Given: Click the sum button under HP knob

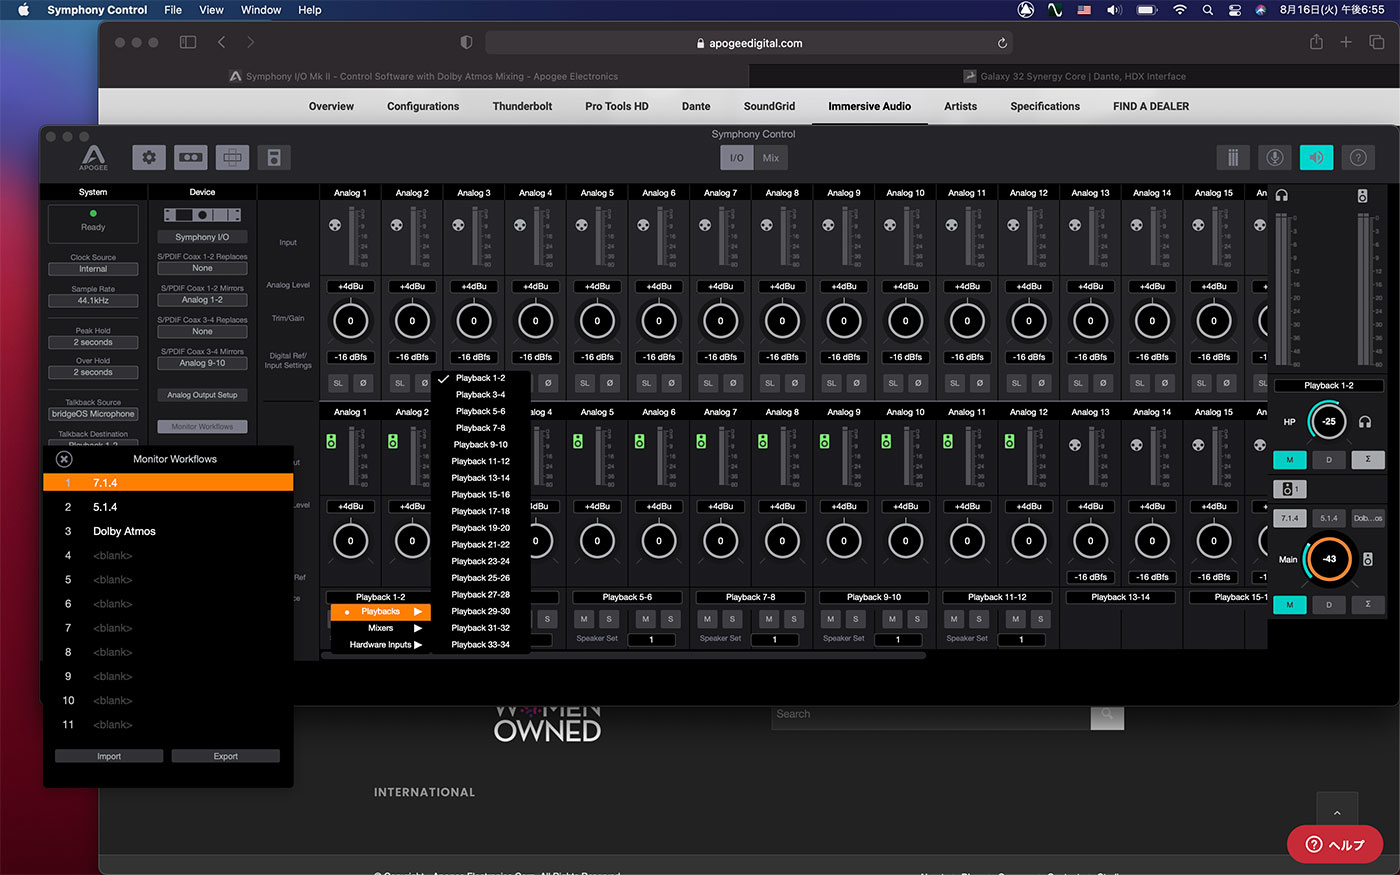Looking at the screenshot, I should click(1367, 460).
